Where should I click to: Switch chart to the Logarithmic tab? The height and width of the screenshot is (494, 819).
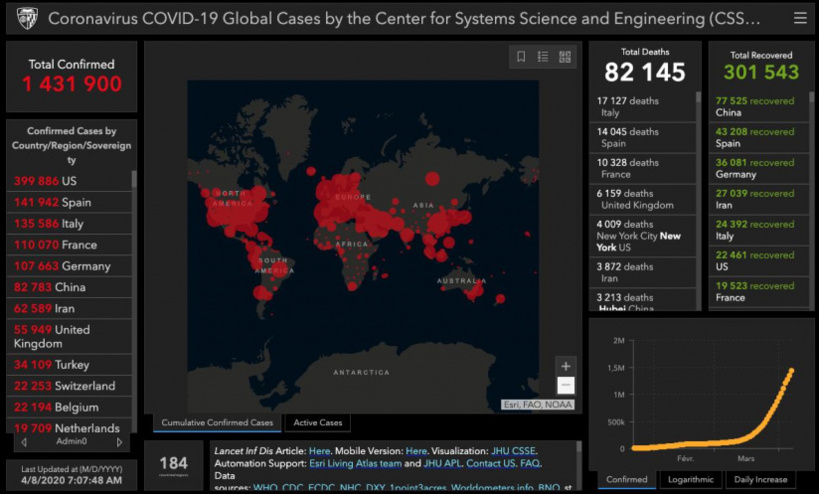pos(689,480)
